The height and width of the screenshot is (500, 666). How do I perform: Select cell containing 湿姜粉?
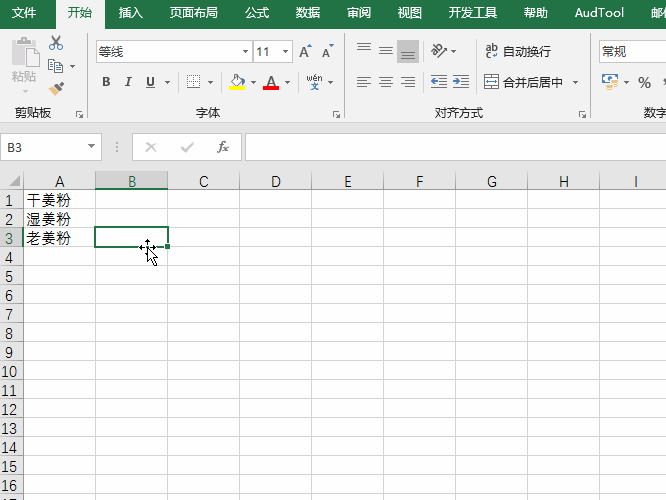[x=59, y=219]
